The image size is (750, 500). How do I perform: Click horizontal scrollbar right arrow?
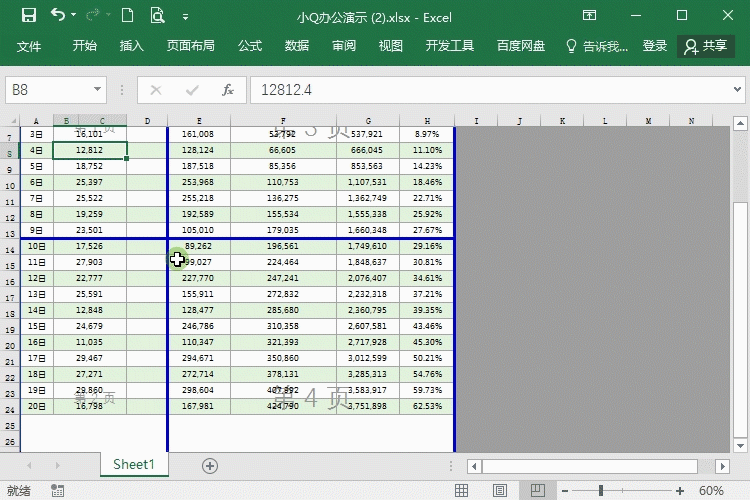(722, 466)
